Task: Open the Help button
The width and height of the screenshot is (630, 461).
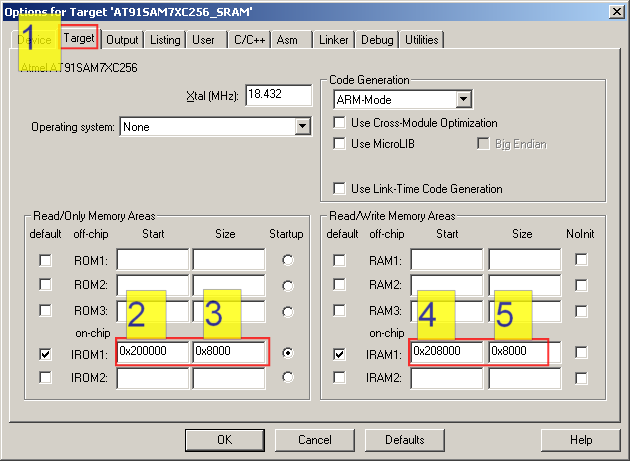Action: pos(581,440)
